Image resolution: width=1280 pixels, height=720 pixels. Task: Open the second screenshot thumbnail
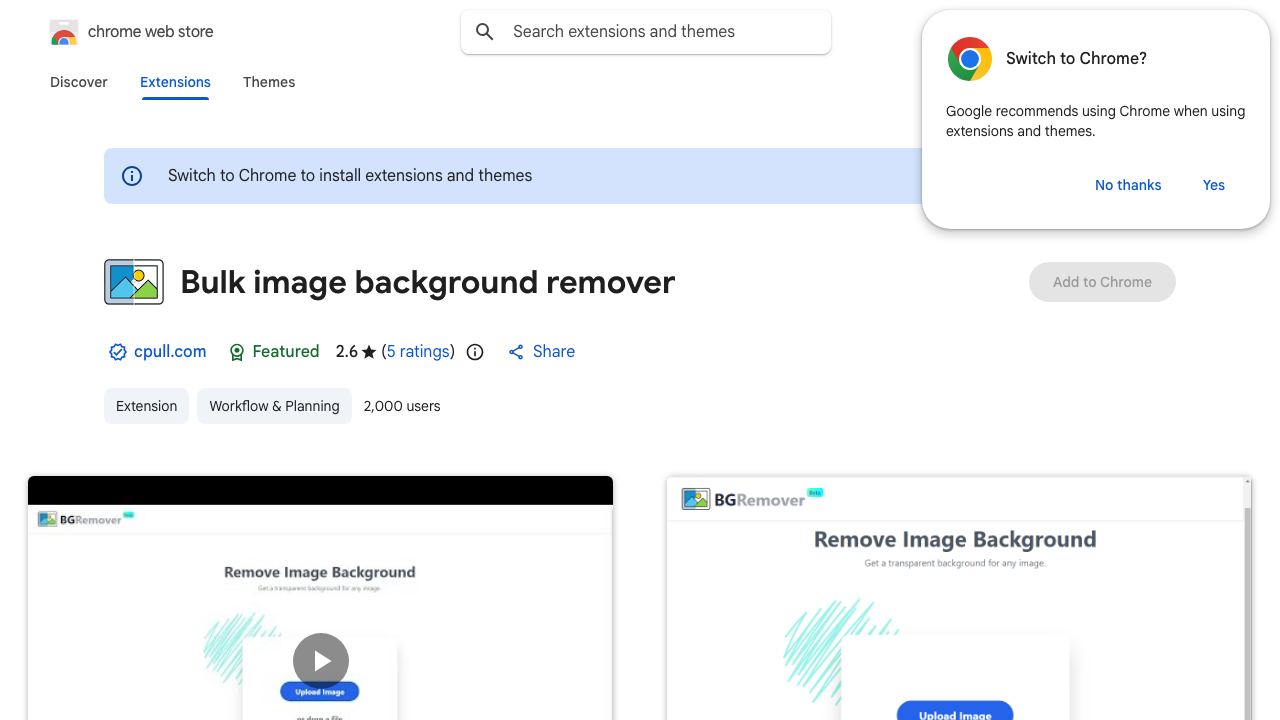[x=959, y=598]
